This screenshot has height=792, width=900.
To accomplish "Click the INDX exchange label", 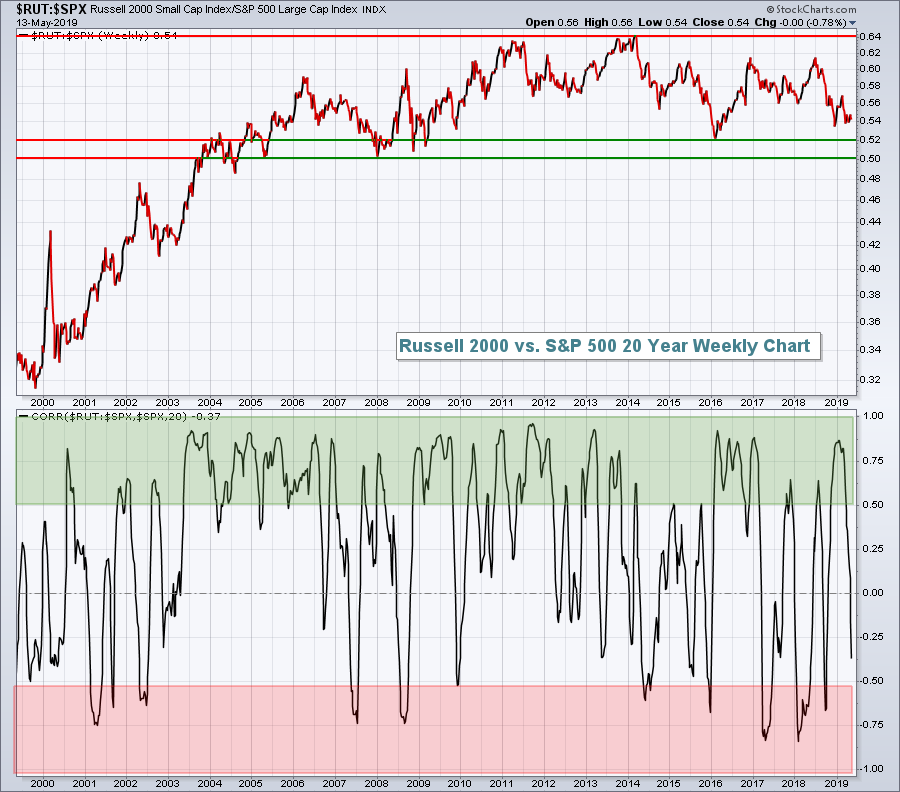I will [x=374, y=10].
